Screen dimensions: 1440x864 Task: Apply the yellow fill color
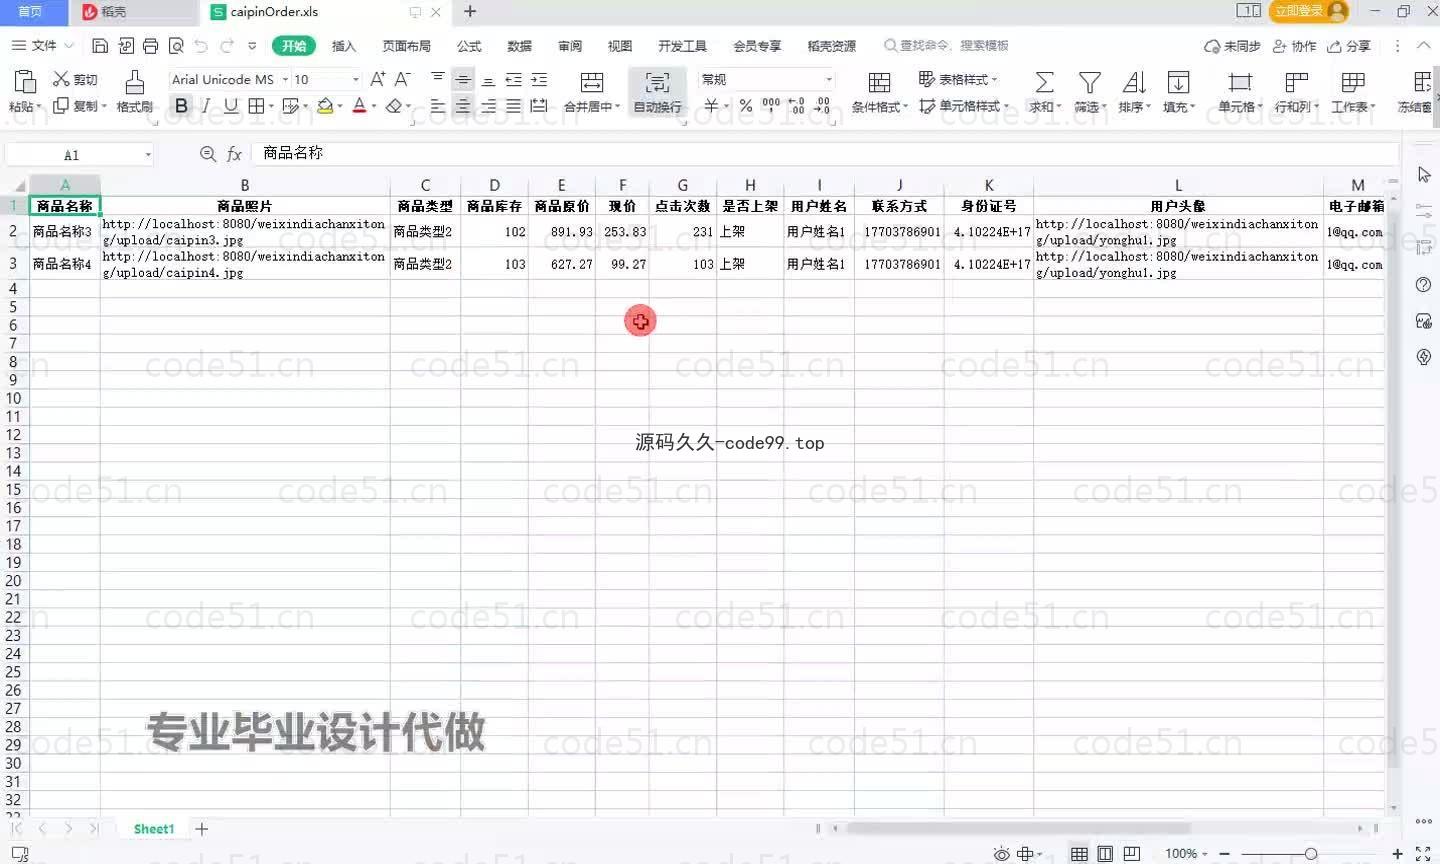click(x=325, y=106)
